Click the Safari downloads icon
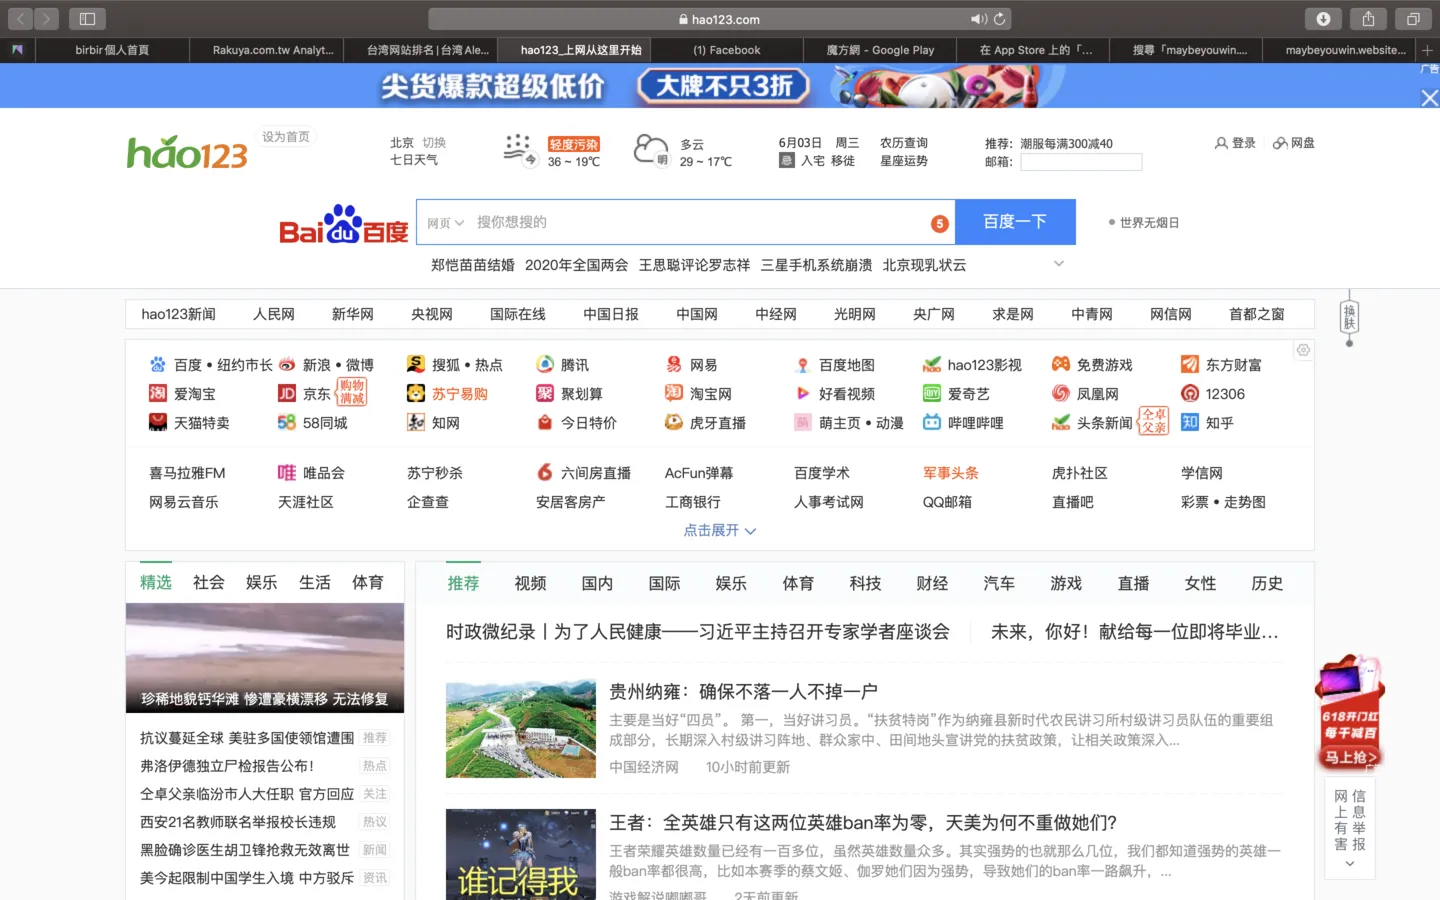 tap(1323, 19)
